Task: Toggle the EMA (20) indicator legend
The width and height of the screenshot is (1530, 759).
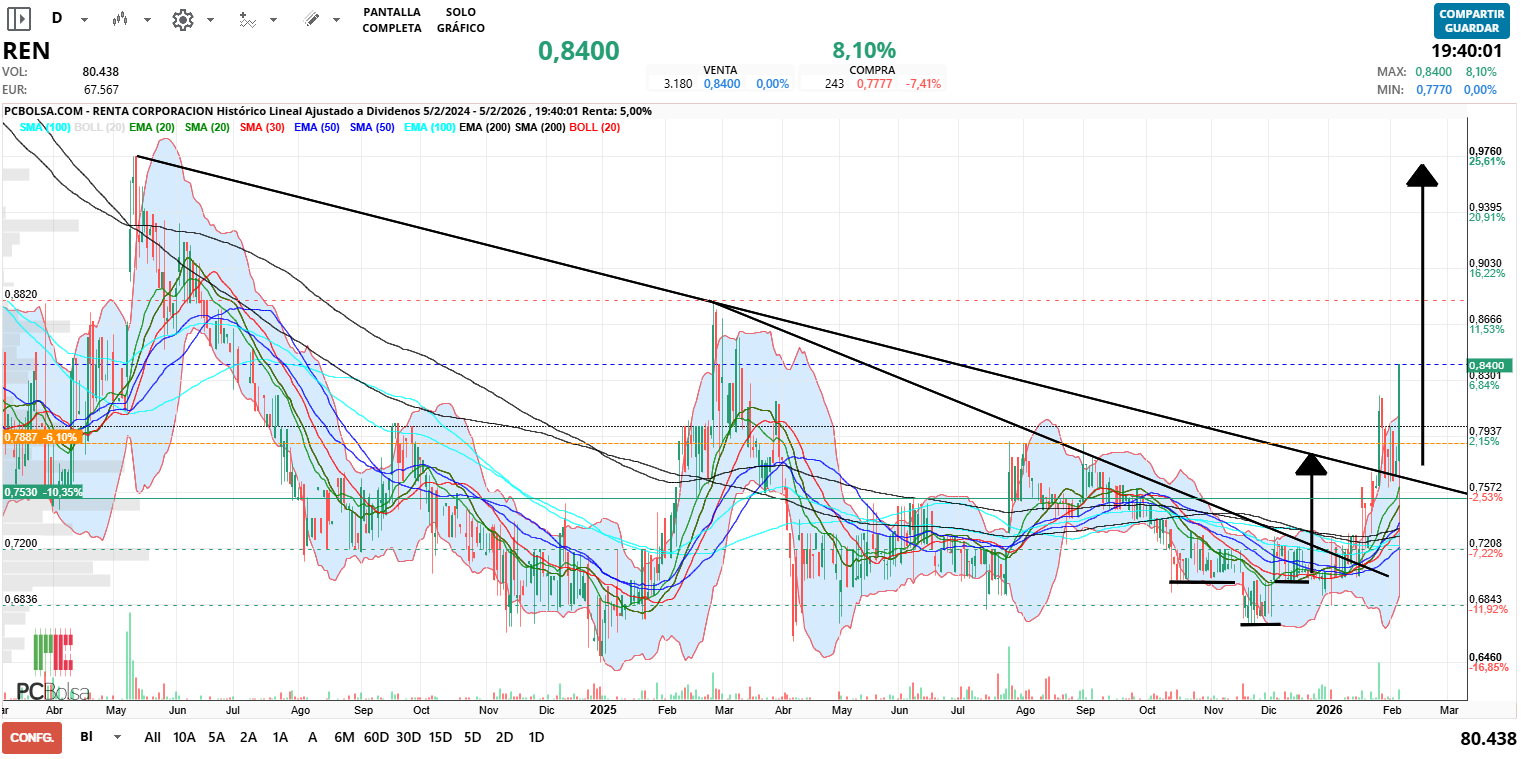Action: [153, 127]
